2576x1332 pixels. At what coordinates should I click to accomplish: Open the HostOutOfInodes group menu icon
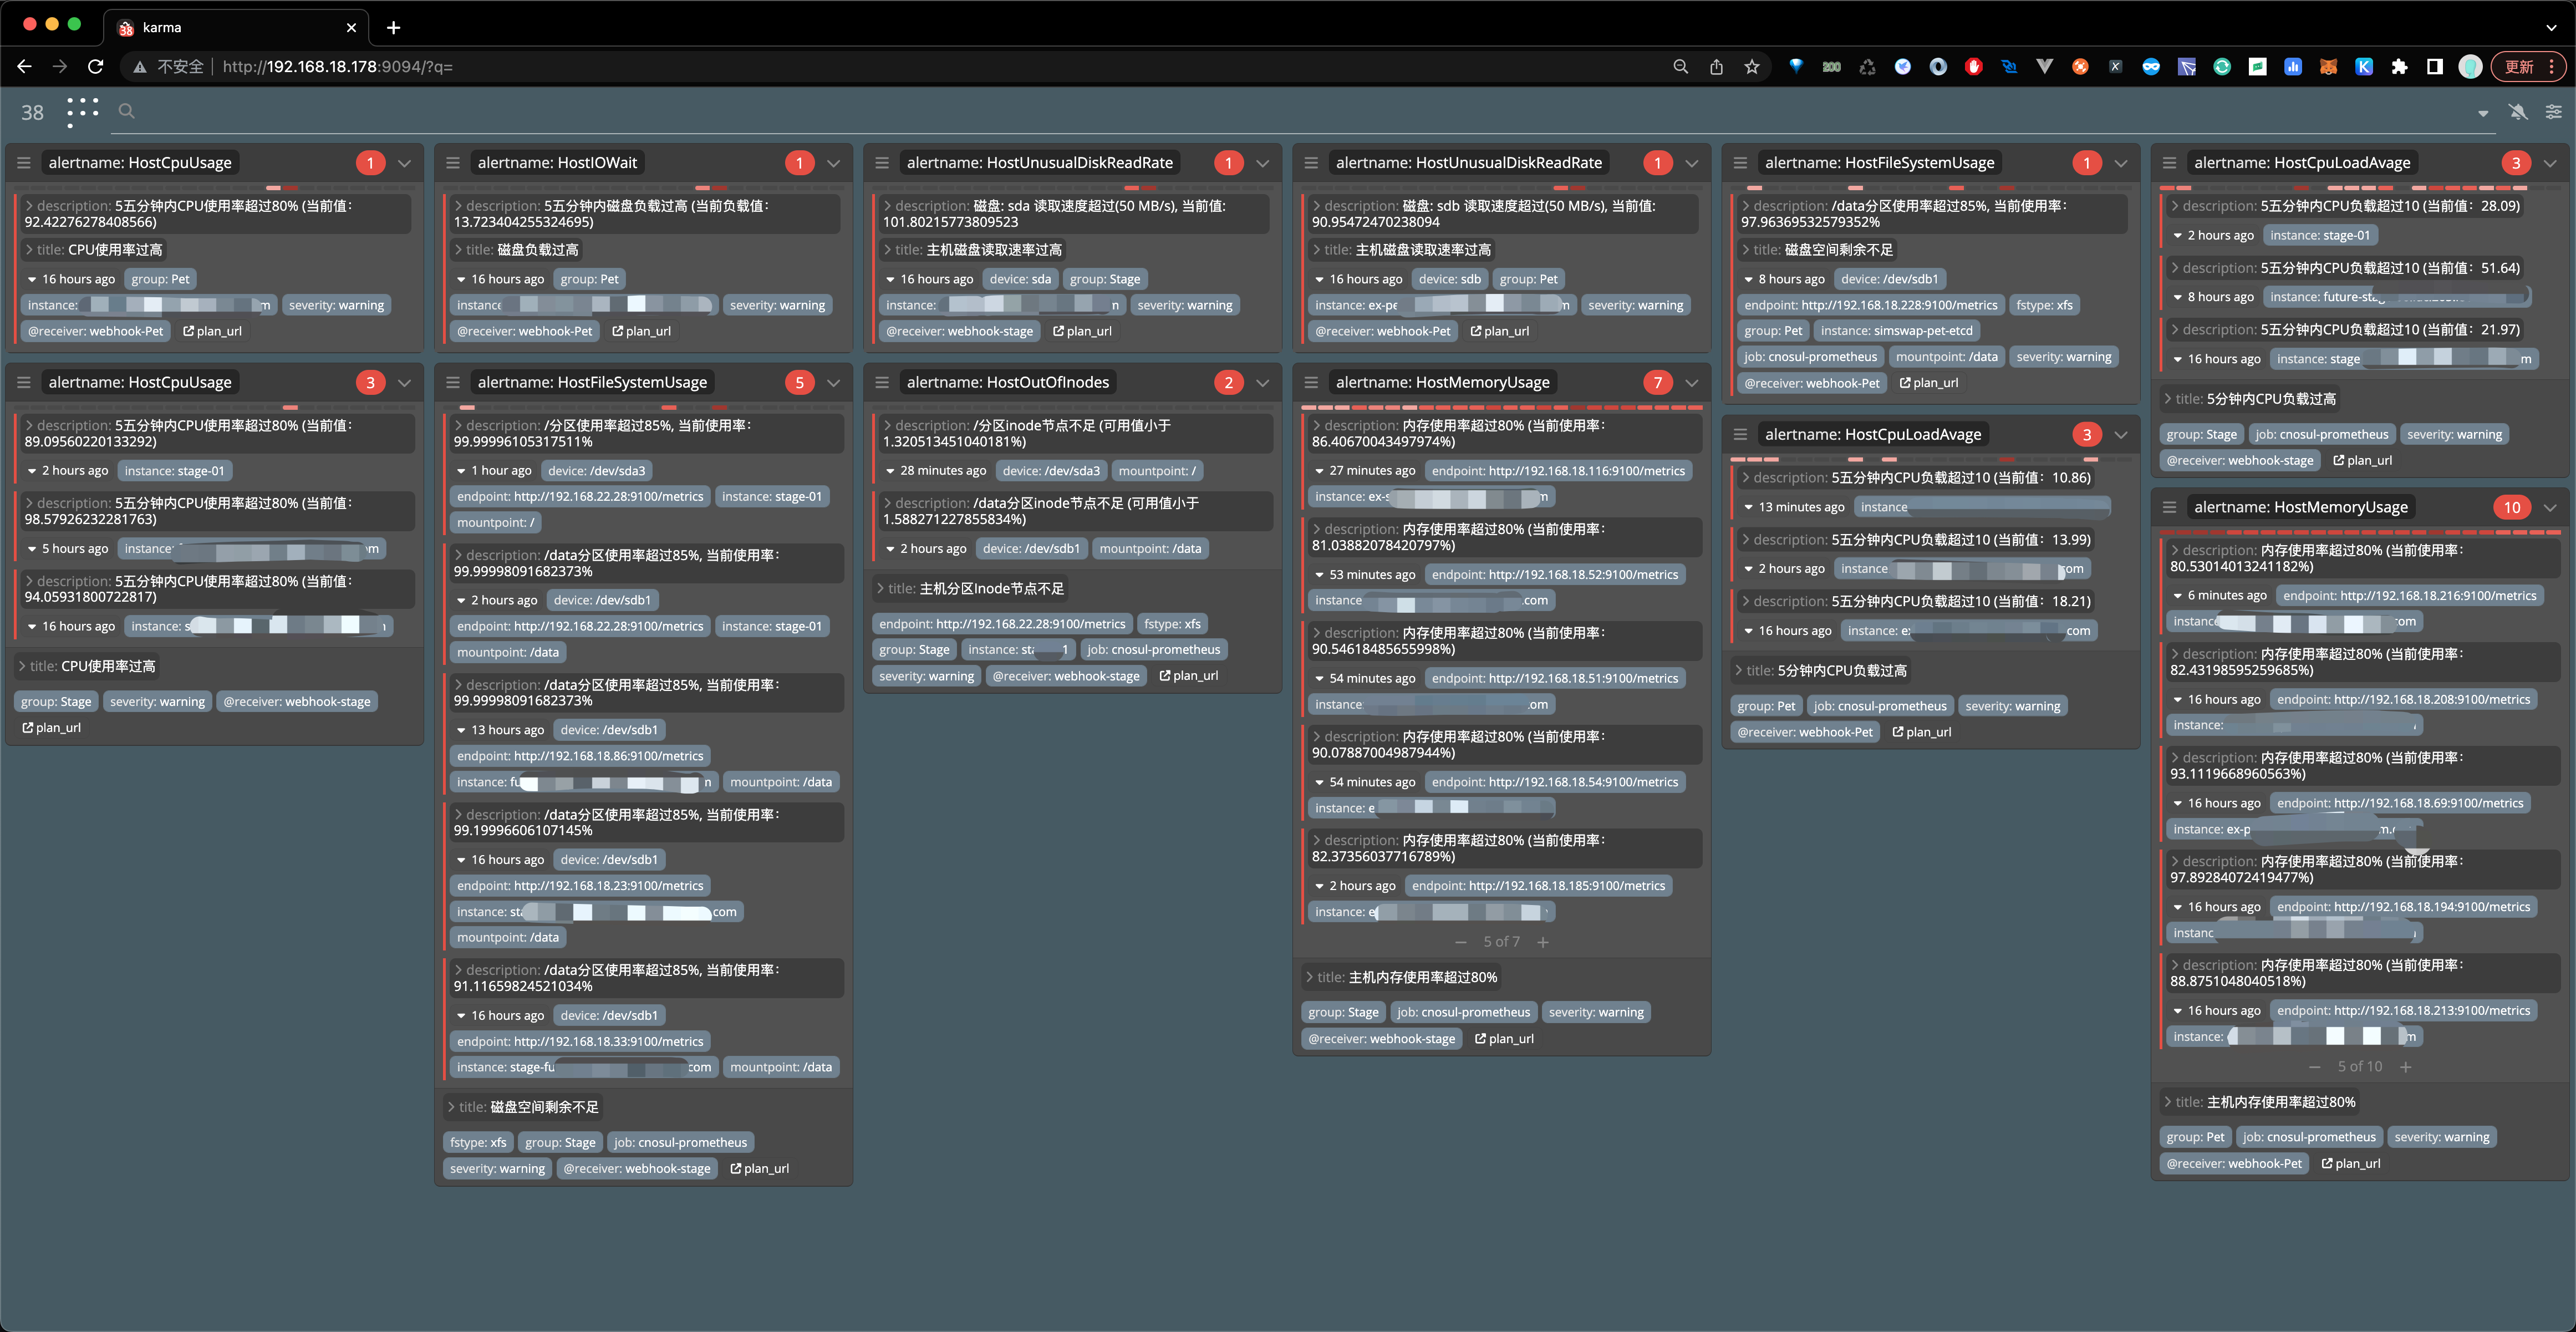[x=882, y=382]
